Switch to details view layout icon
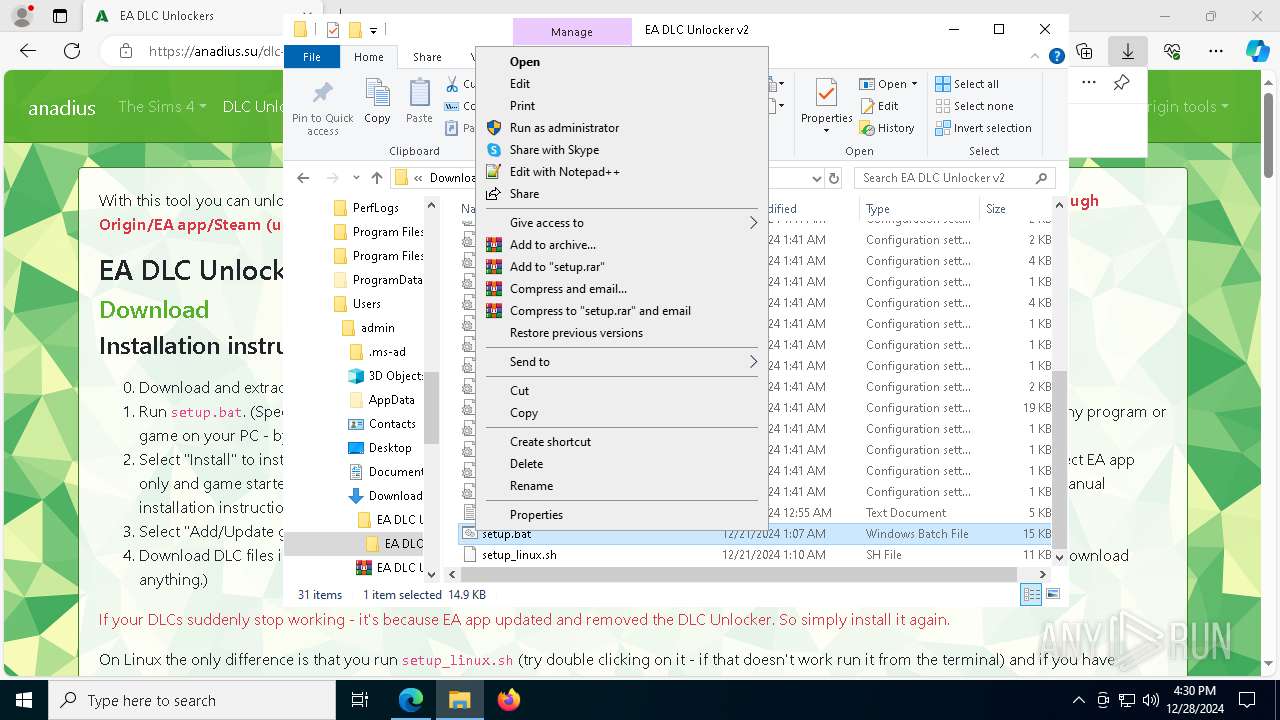 coord(1030,595)
